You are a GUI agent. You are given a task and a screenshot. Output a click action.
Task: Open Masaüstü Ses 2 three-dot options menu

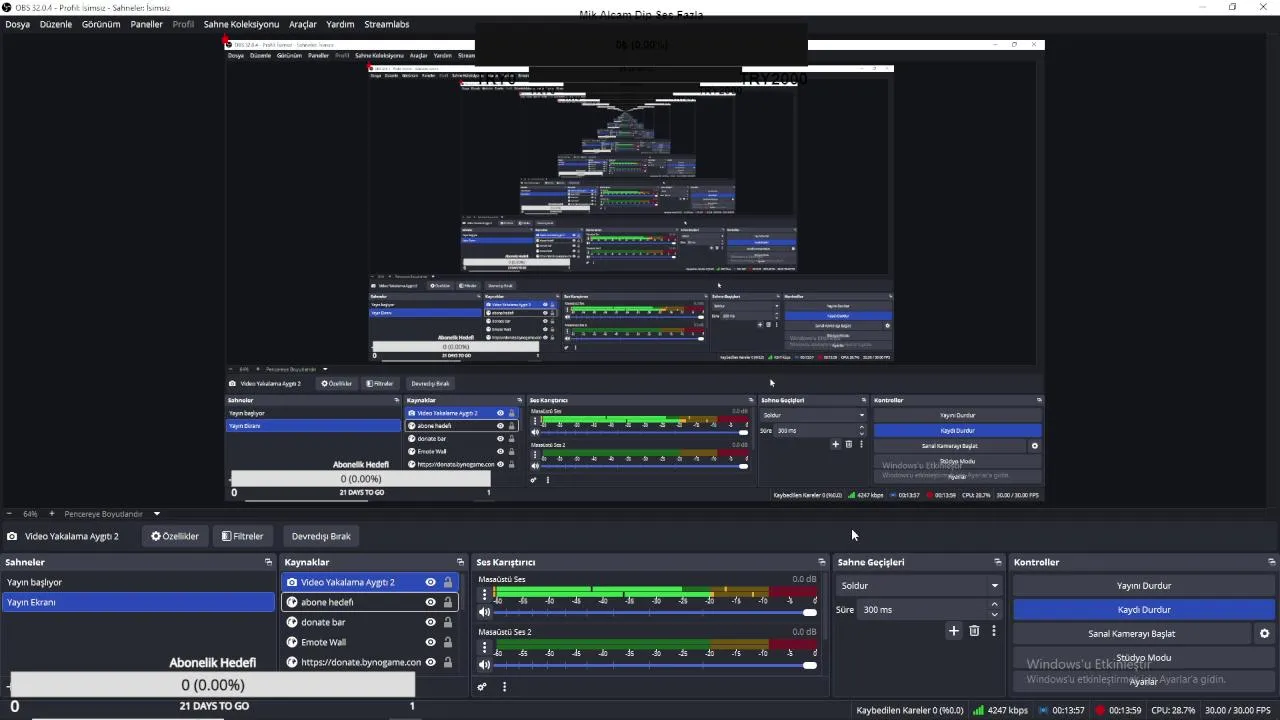click(x=485, y=648)
